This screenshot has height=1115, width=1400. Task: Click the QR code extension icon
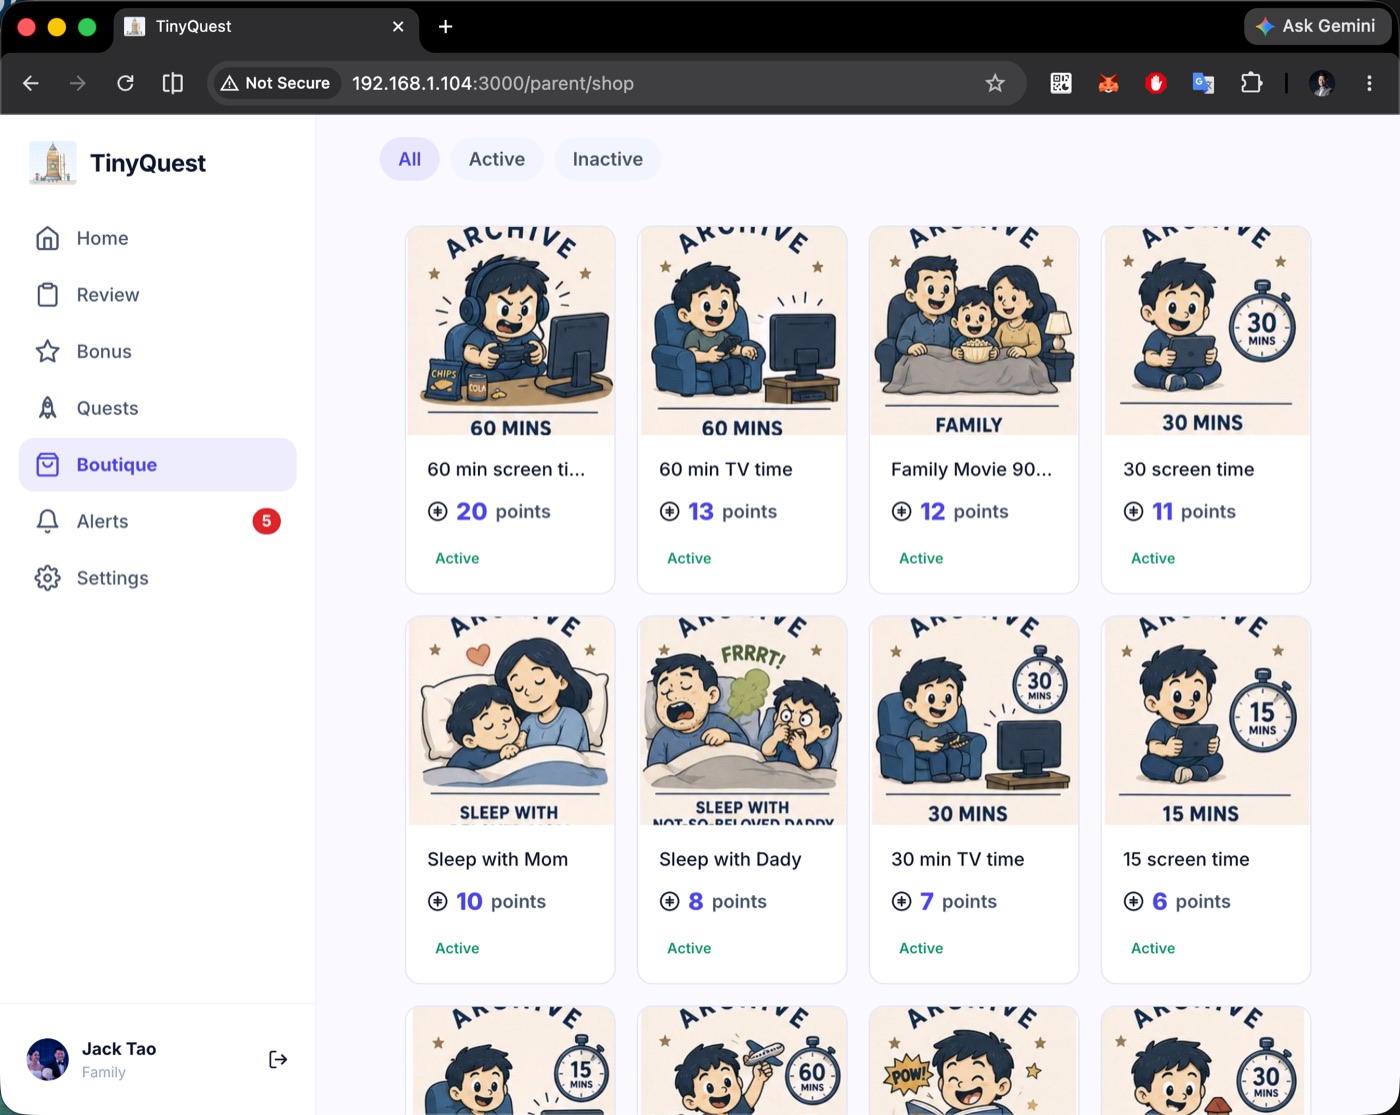tap(1061, 83)
